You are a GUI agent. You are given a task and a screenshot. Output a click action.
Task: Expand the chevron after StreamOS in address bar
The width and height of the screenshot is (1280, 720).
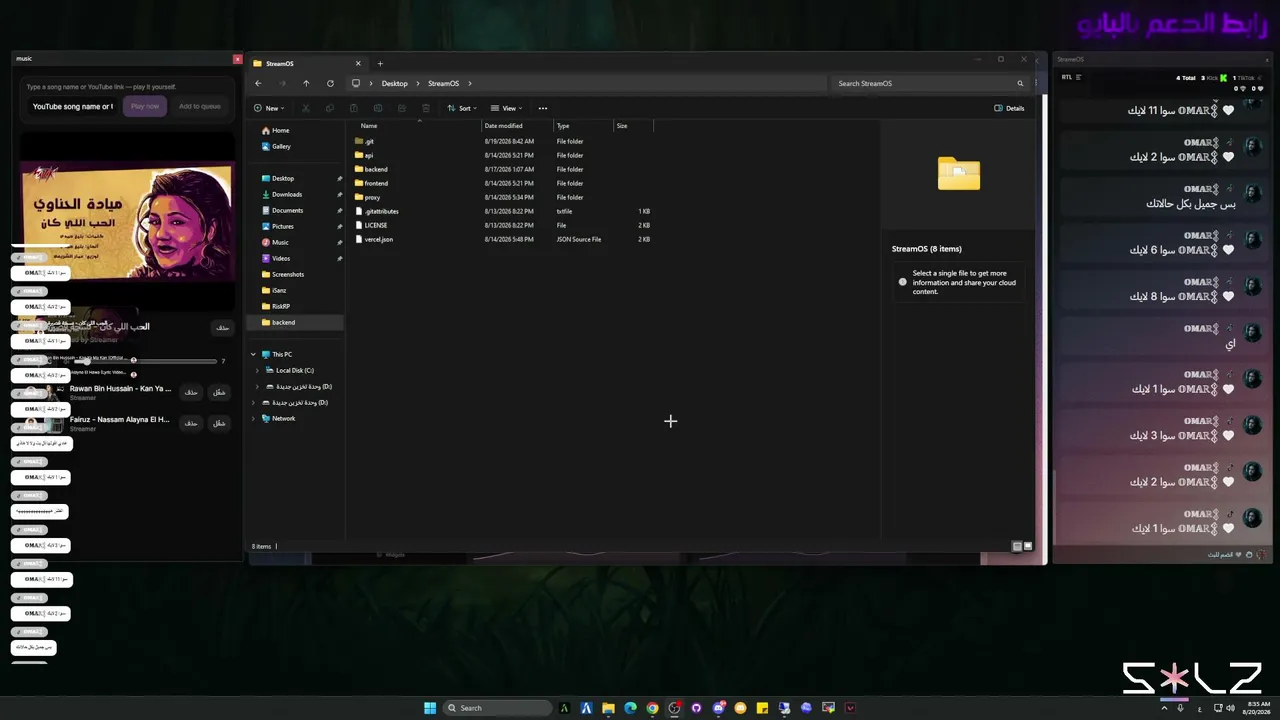[469, 83]
